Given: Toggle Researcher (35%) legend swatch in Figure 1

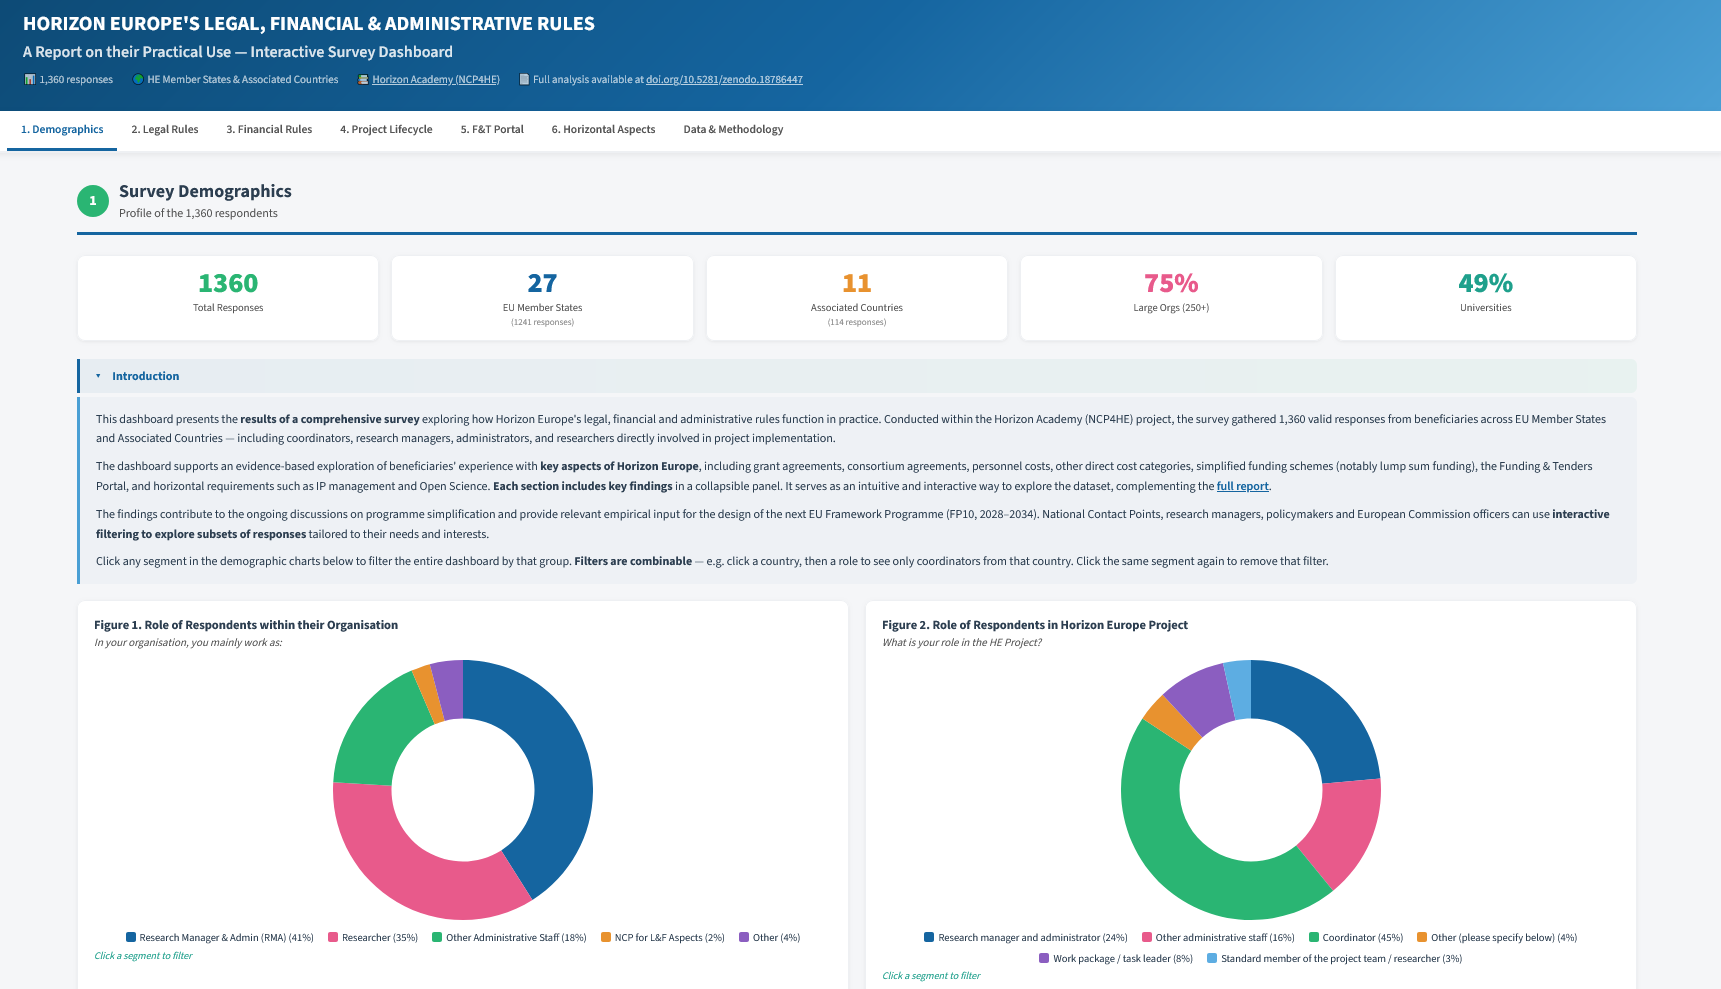Looking at the screenshot, I should 333,937.
